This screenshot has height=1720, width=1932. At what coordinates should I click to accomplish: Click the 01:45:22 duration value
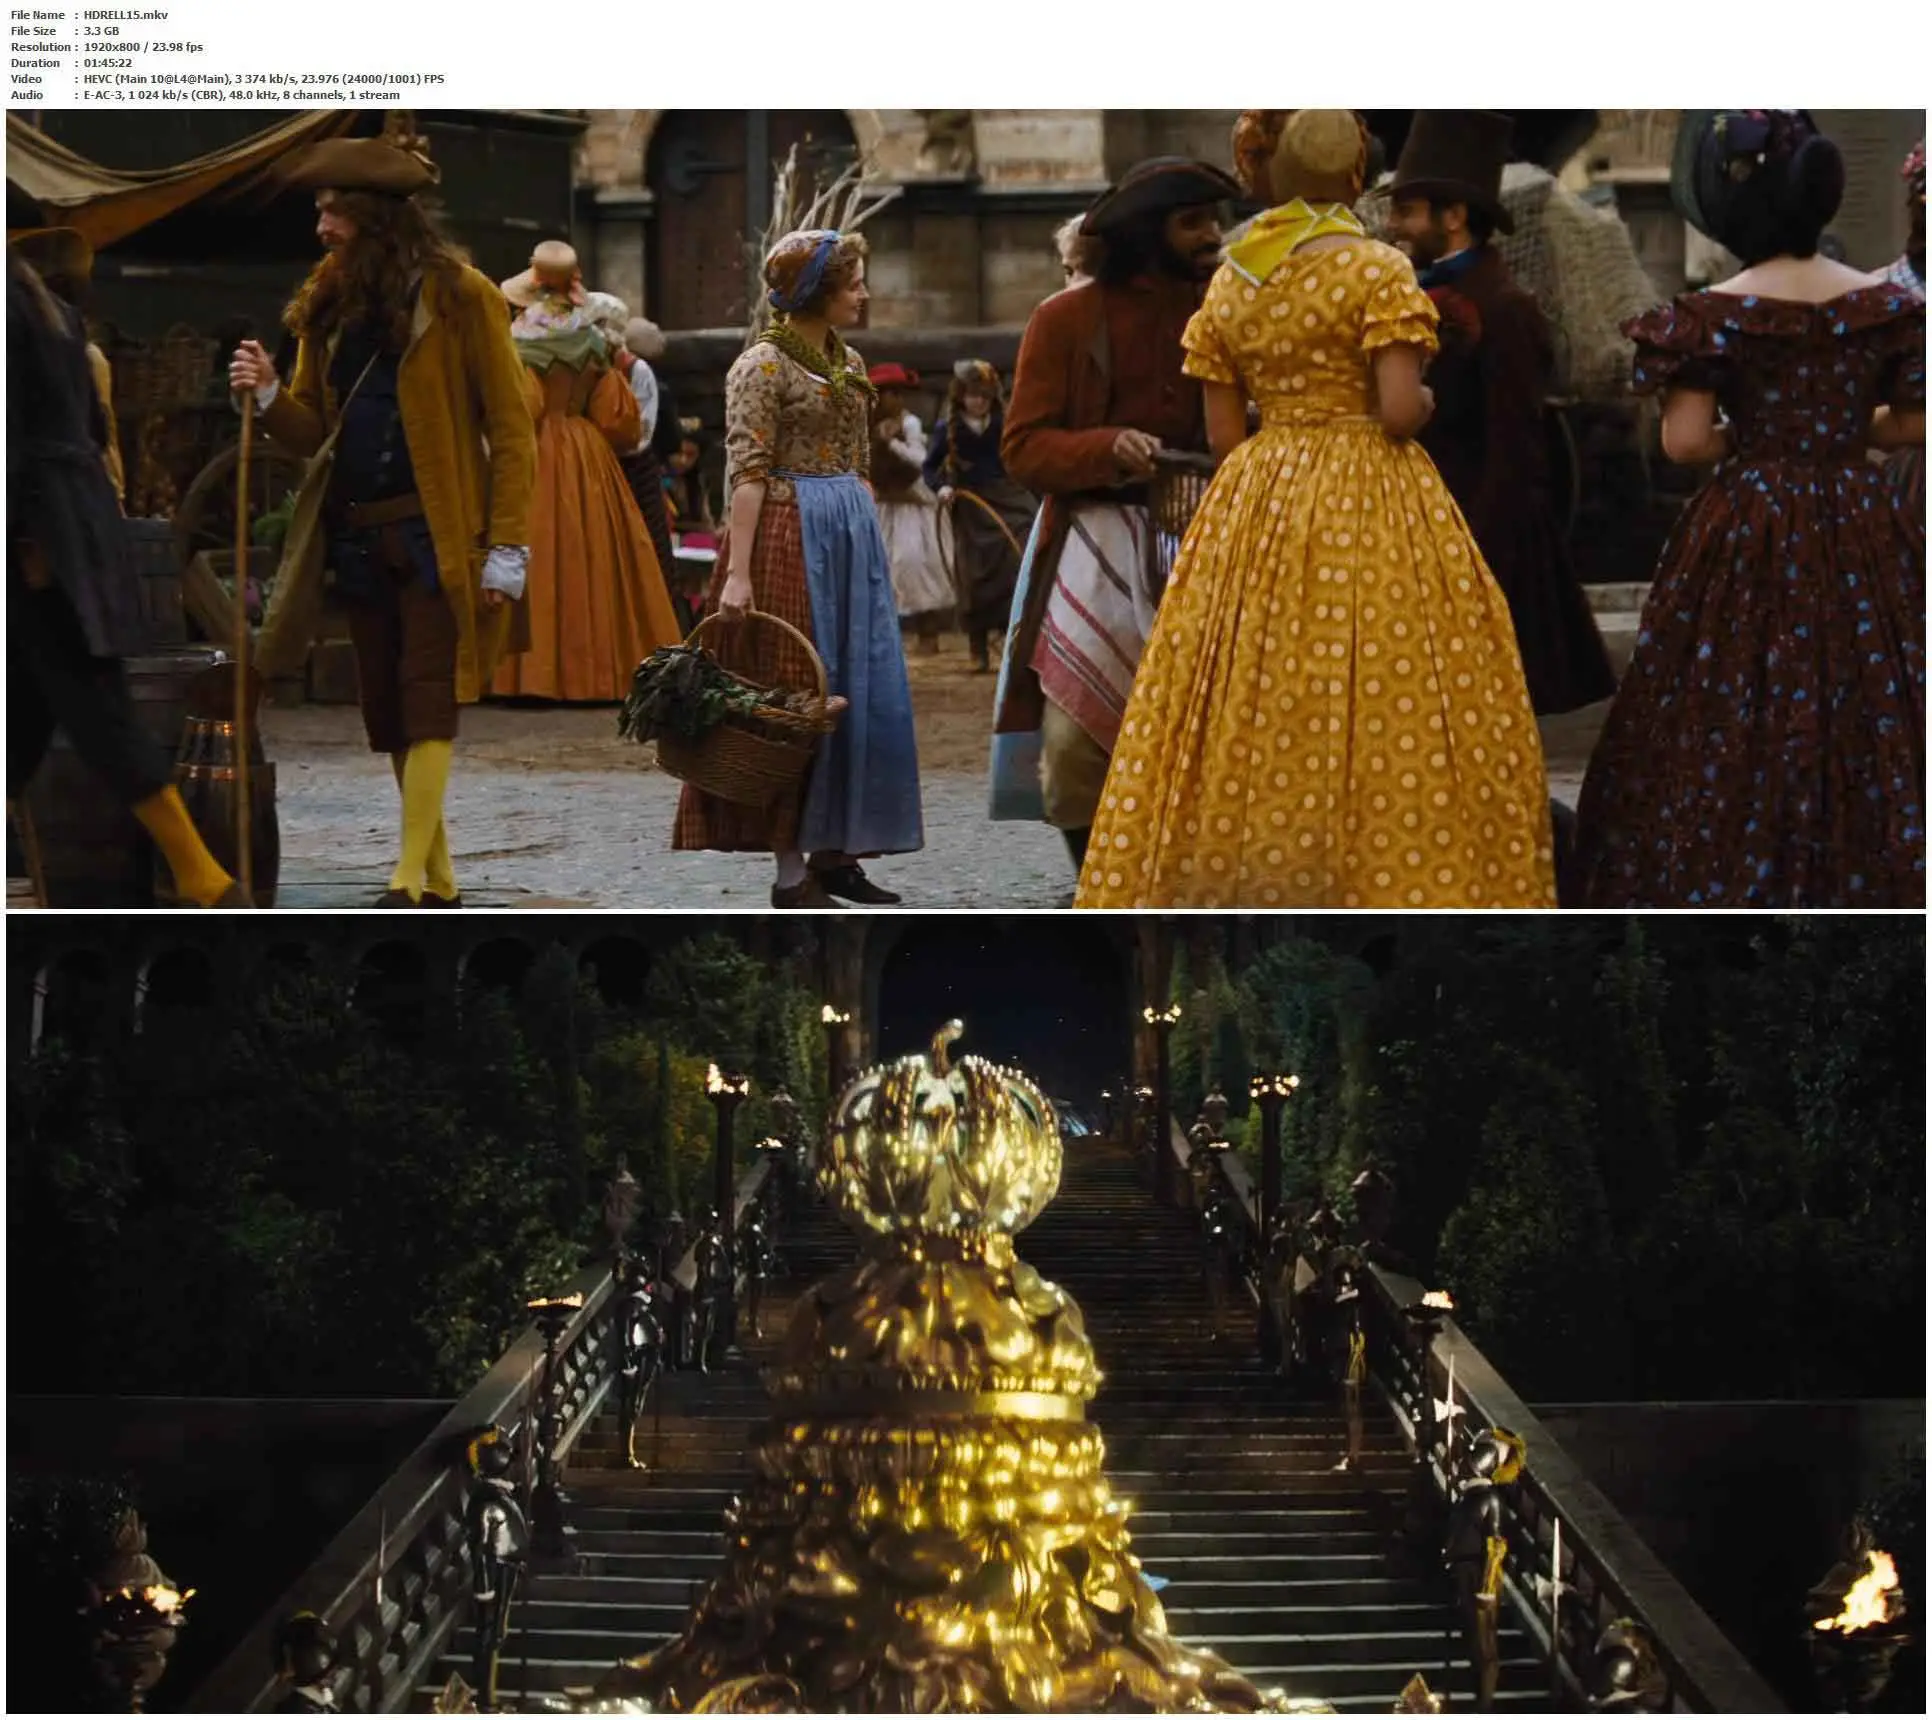pyautogui.click(x=108, y=63)
